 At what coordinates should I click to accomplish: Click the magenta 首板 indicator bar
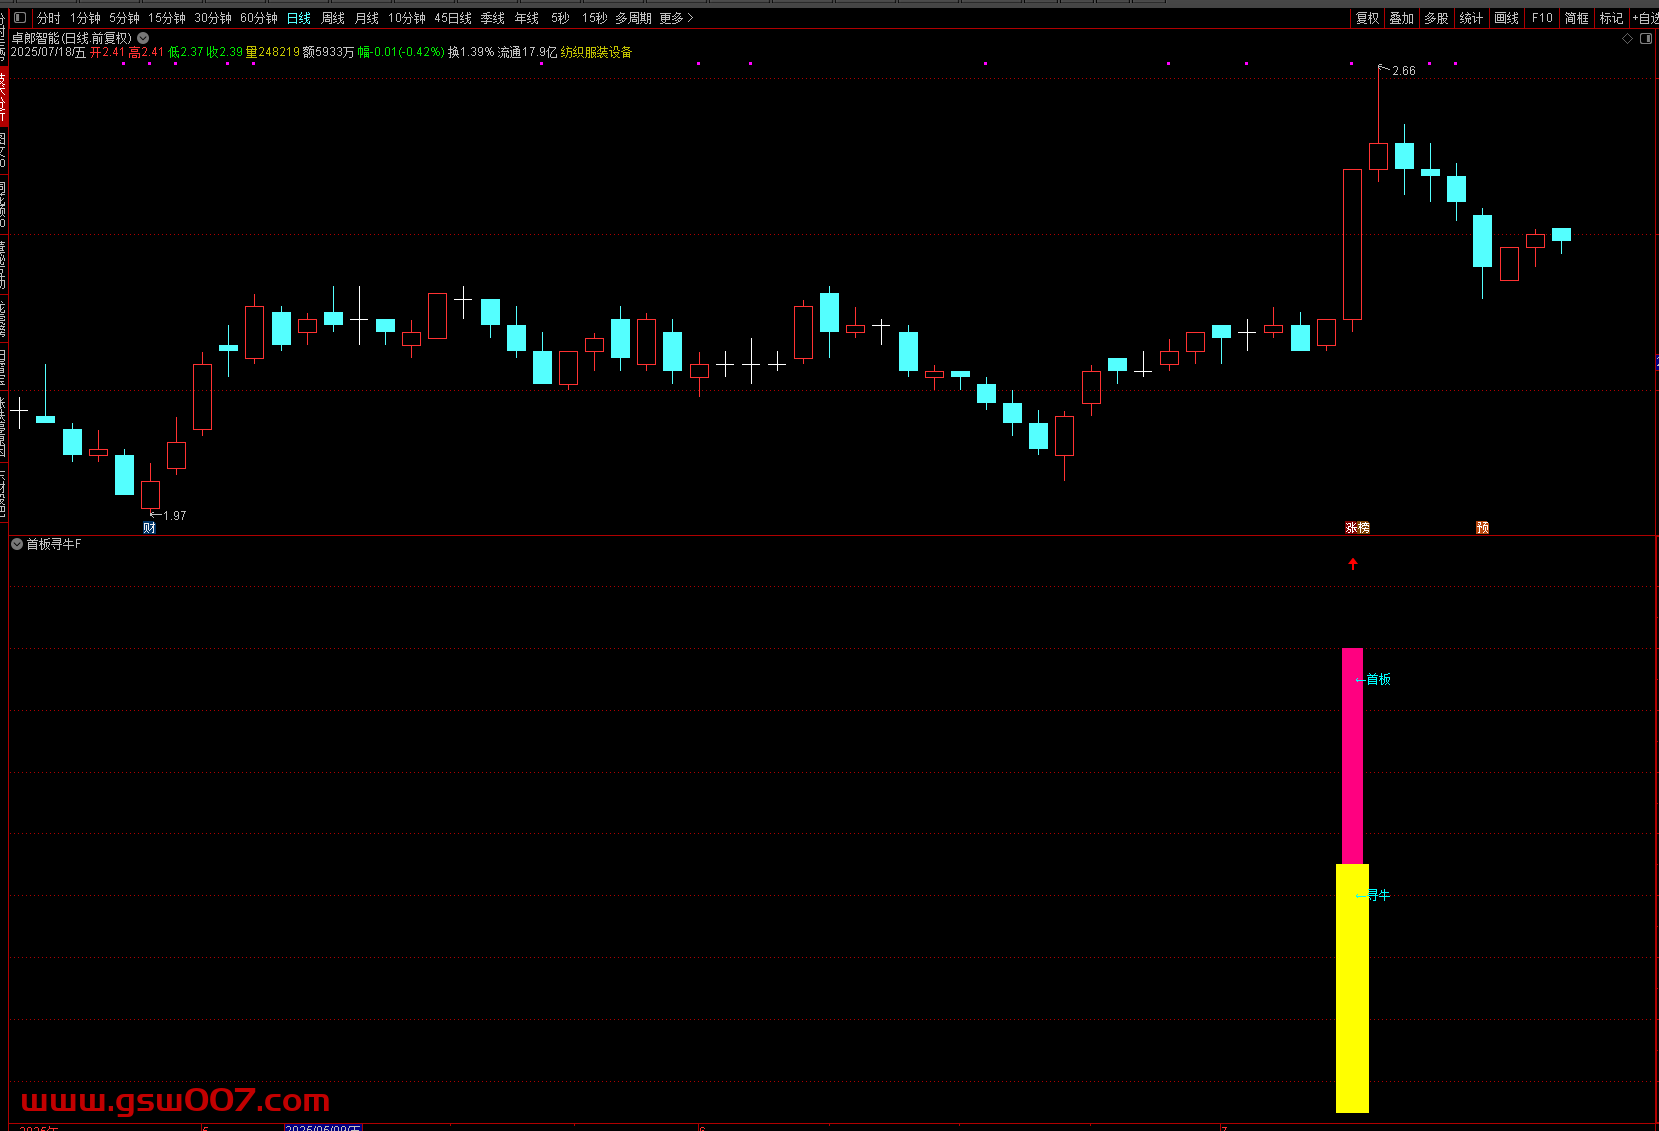[1352, 756]
